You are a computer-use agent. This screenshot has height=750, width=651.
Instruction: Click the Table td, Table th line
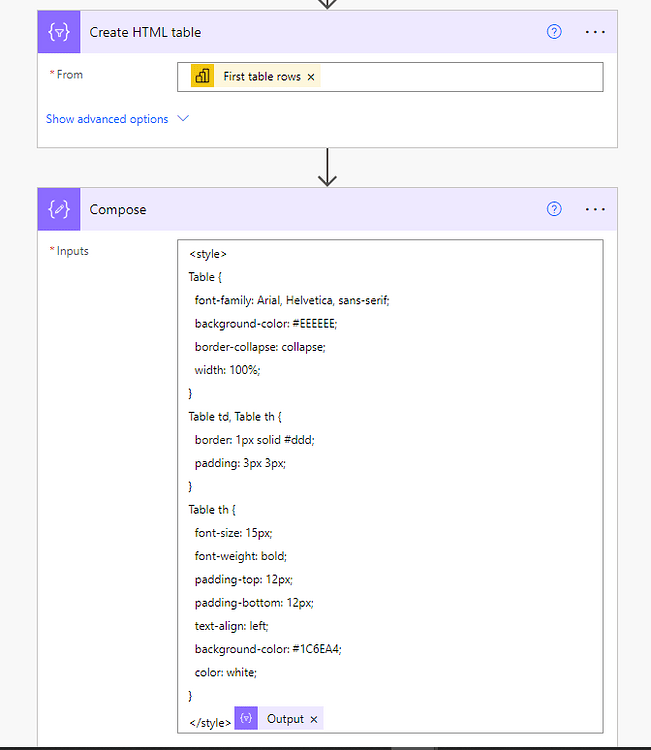tap(235, 417)
